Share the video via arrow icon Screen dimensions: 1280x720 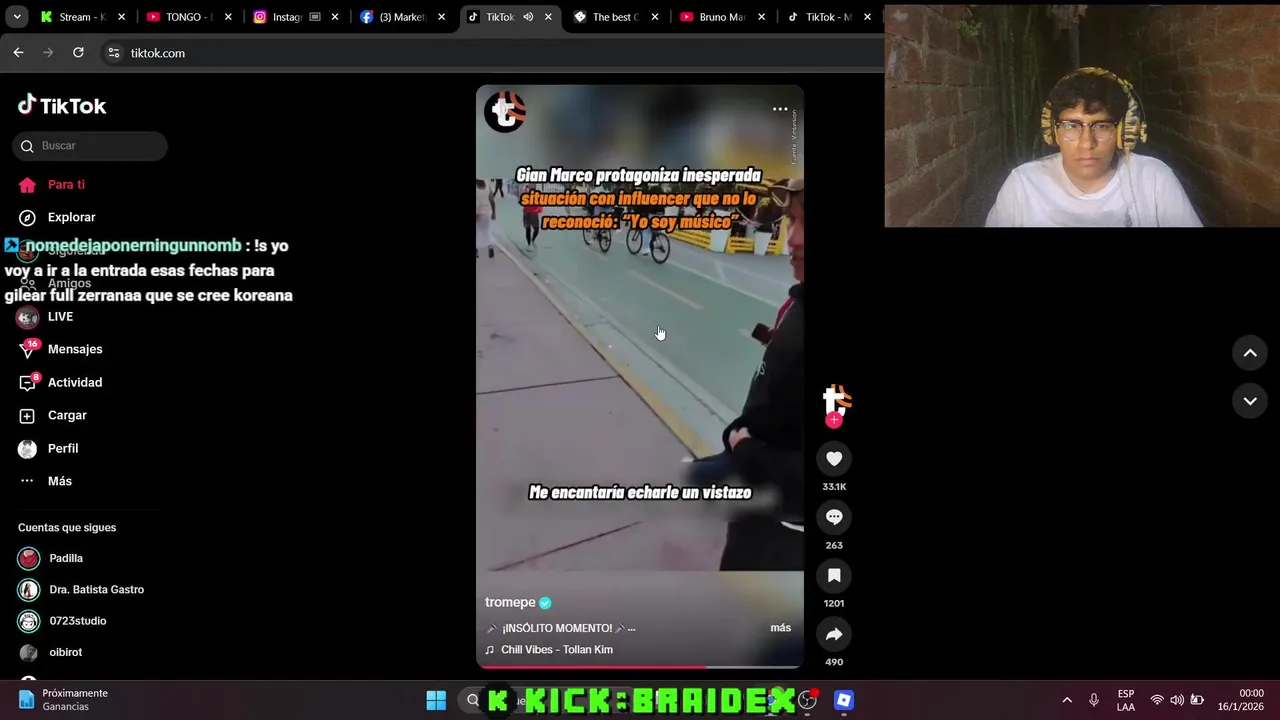point(834,634)
